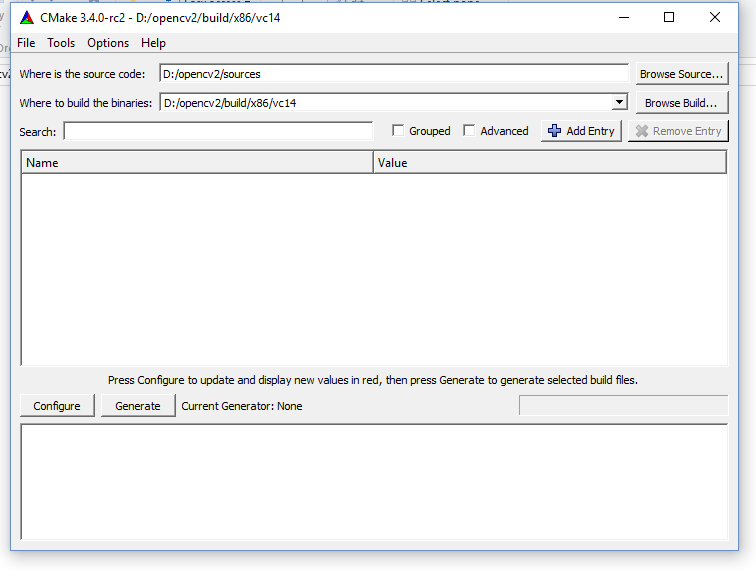
Task: Click inside the output log pane
Action: pyautogui.click(x=374, y=482)
